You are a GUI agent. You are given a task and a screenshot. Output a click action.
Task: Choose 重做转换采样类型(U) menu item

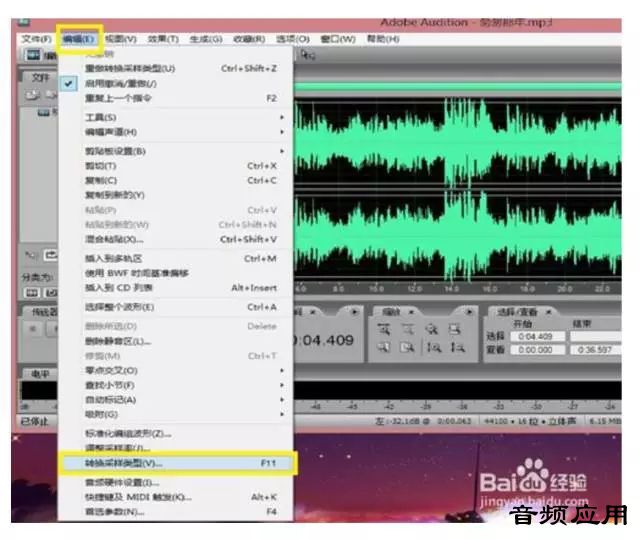coord(176,69)
